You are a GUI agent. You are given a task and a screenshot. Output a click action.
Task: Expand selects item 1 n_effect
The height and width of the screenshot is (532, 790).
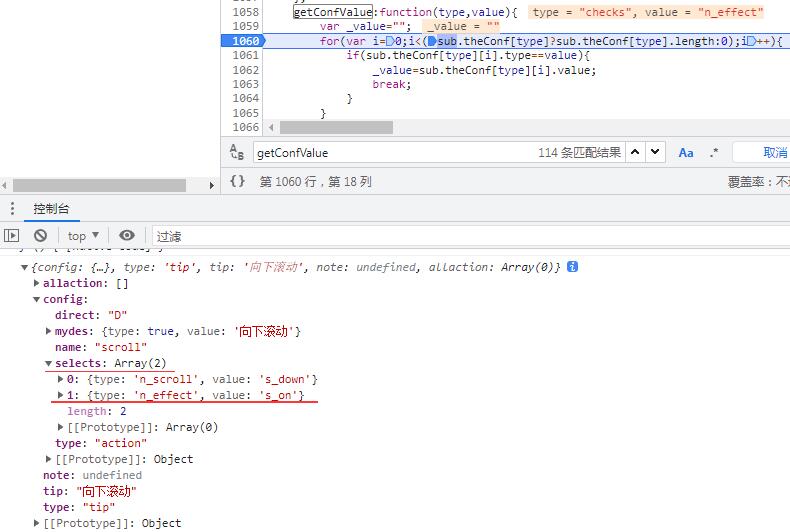click(x=60, y=395)
